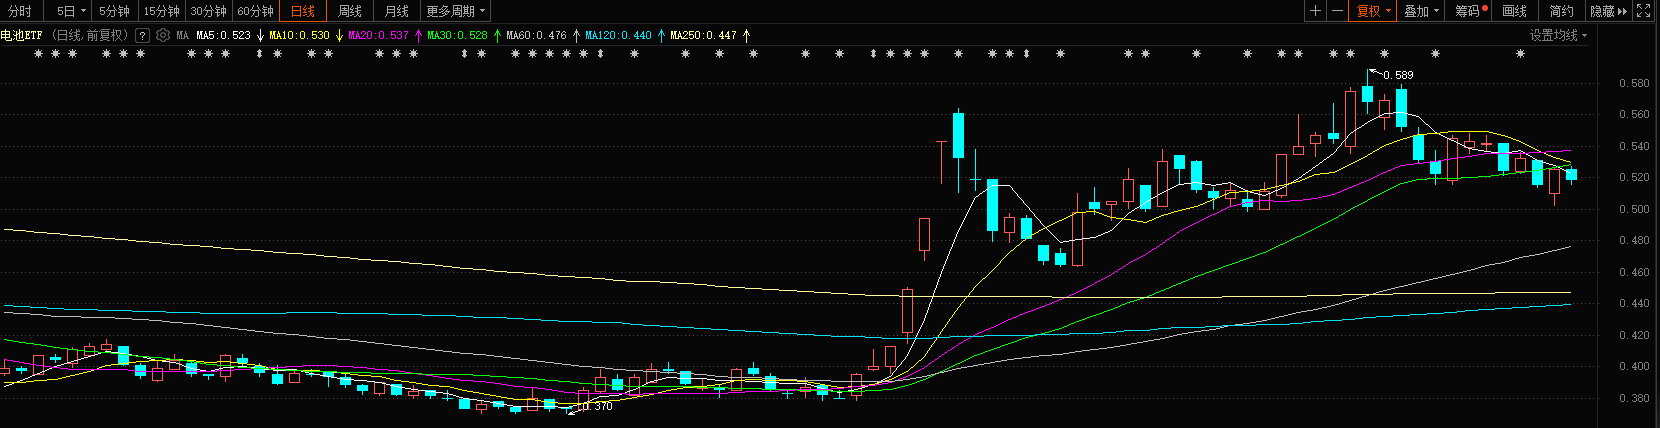Click the MA indicator label
The height and width of the screenshot is (428, 1660).
tap(182, 35)
